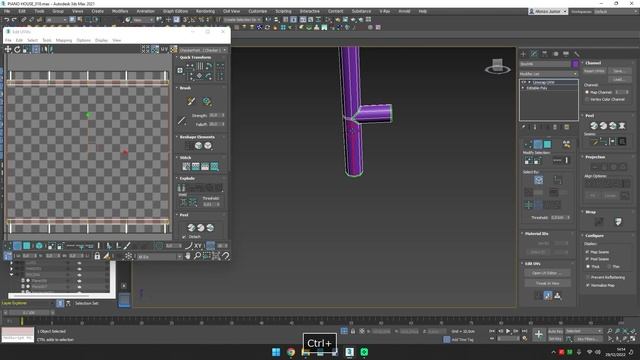Collapse the Quick Transform rollout
The image size is (640, 360).
coord(195,57)
